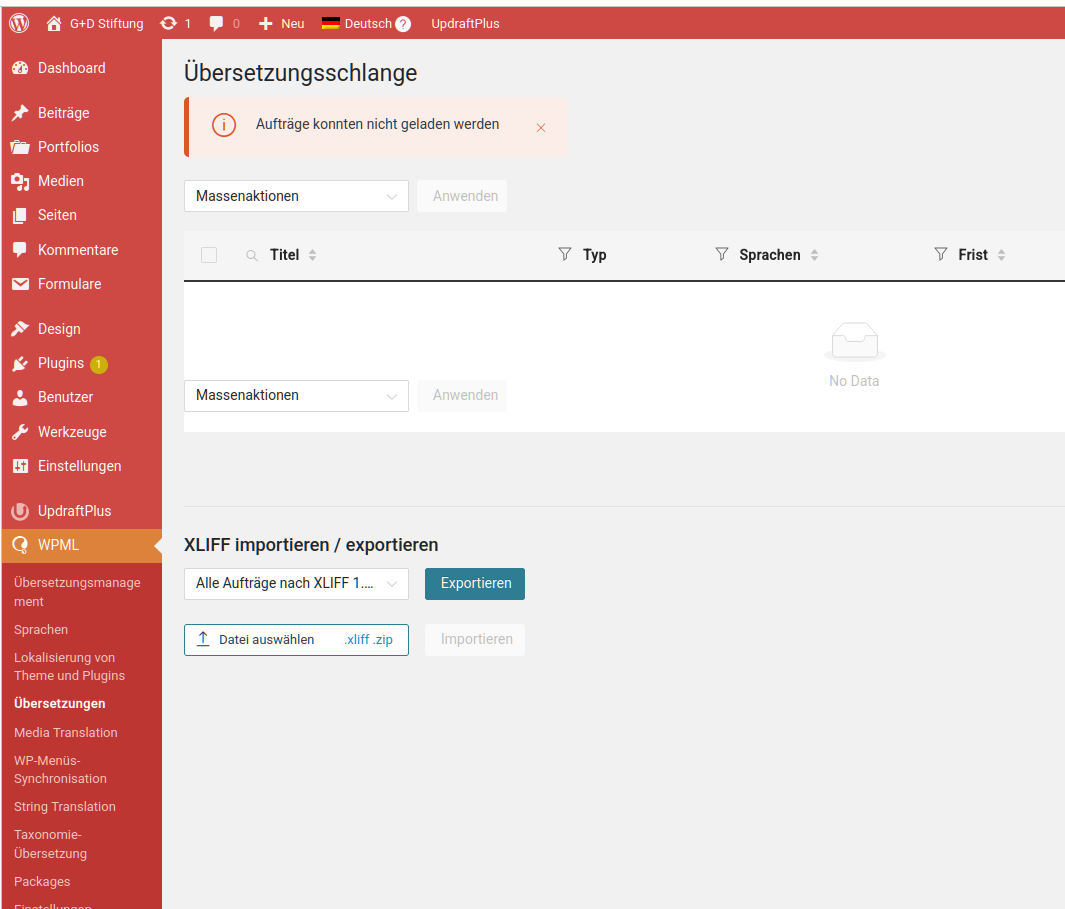Click the Importieren button
Screen dimensions: 1065x909
[x=475, y=640]
